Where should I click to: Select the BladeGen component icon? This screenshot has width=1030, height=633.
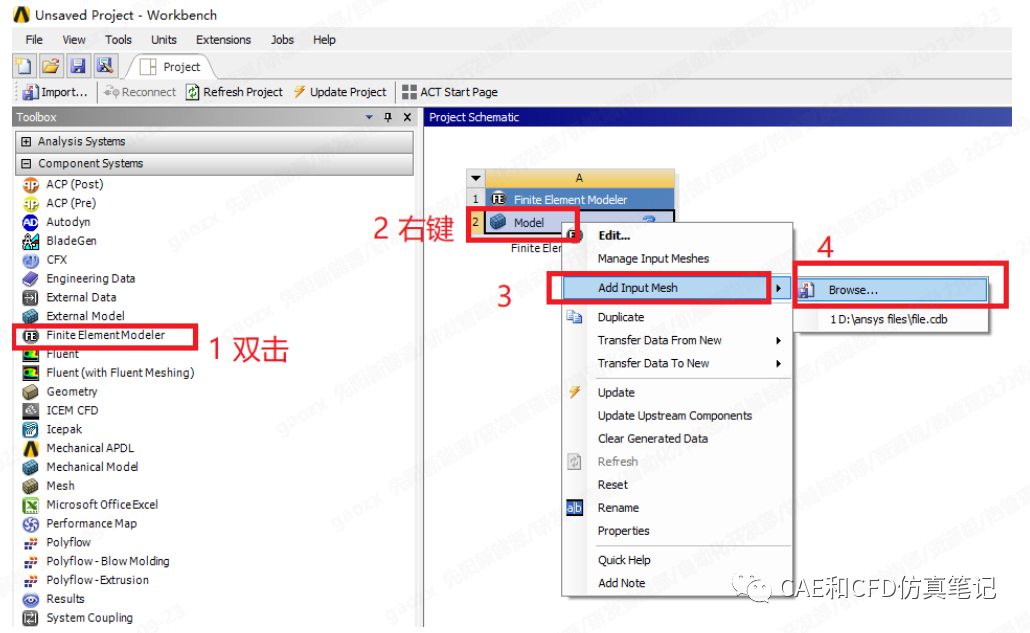tap(30, 241)
